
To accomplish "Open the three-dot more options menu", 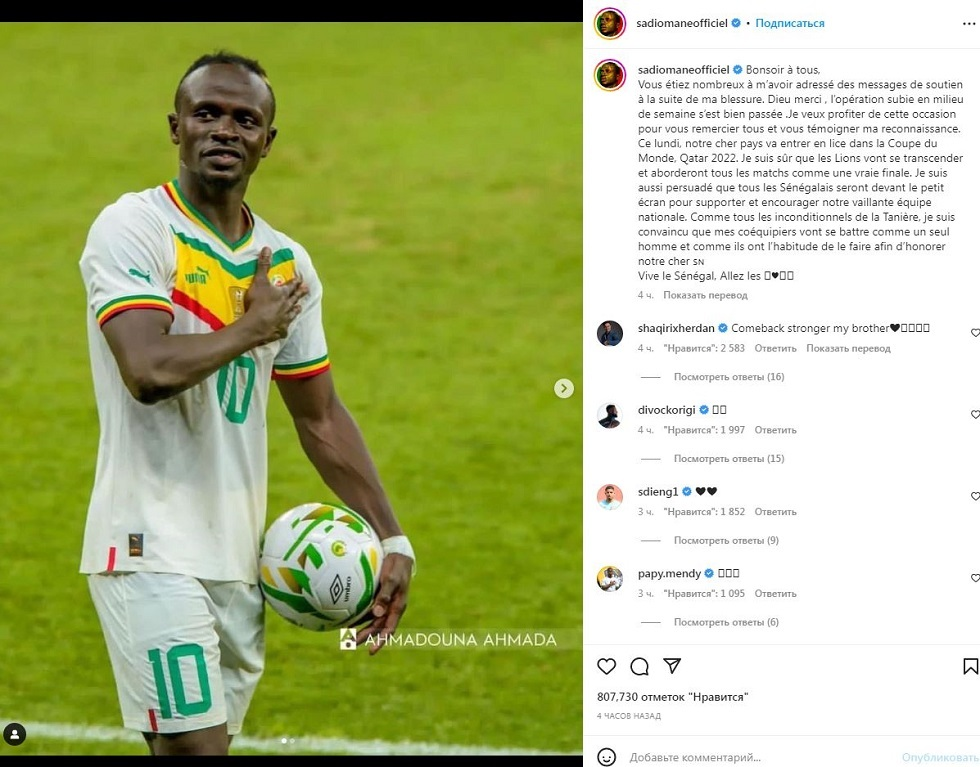I will (969, 24).
